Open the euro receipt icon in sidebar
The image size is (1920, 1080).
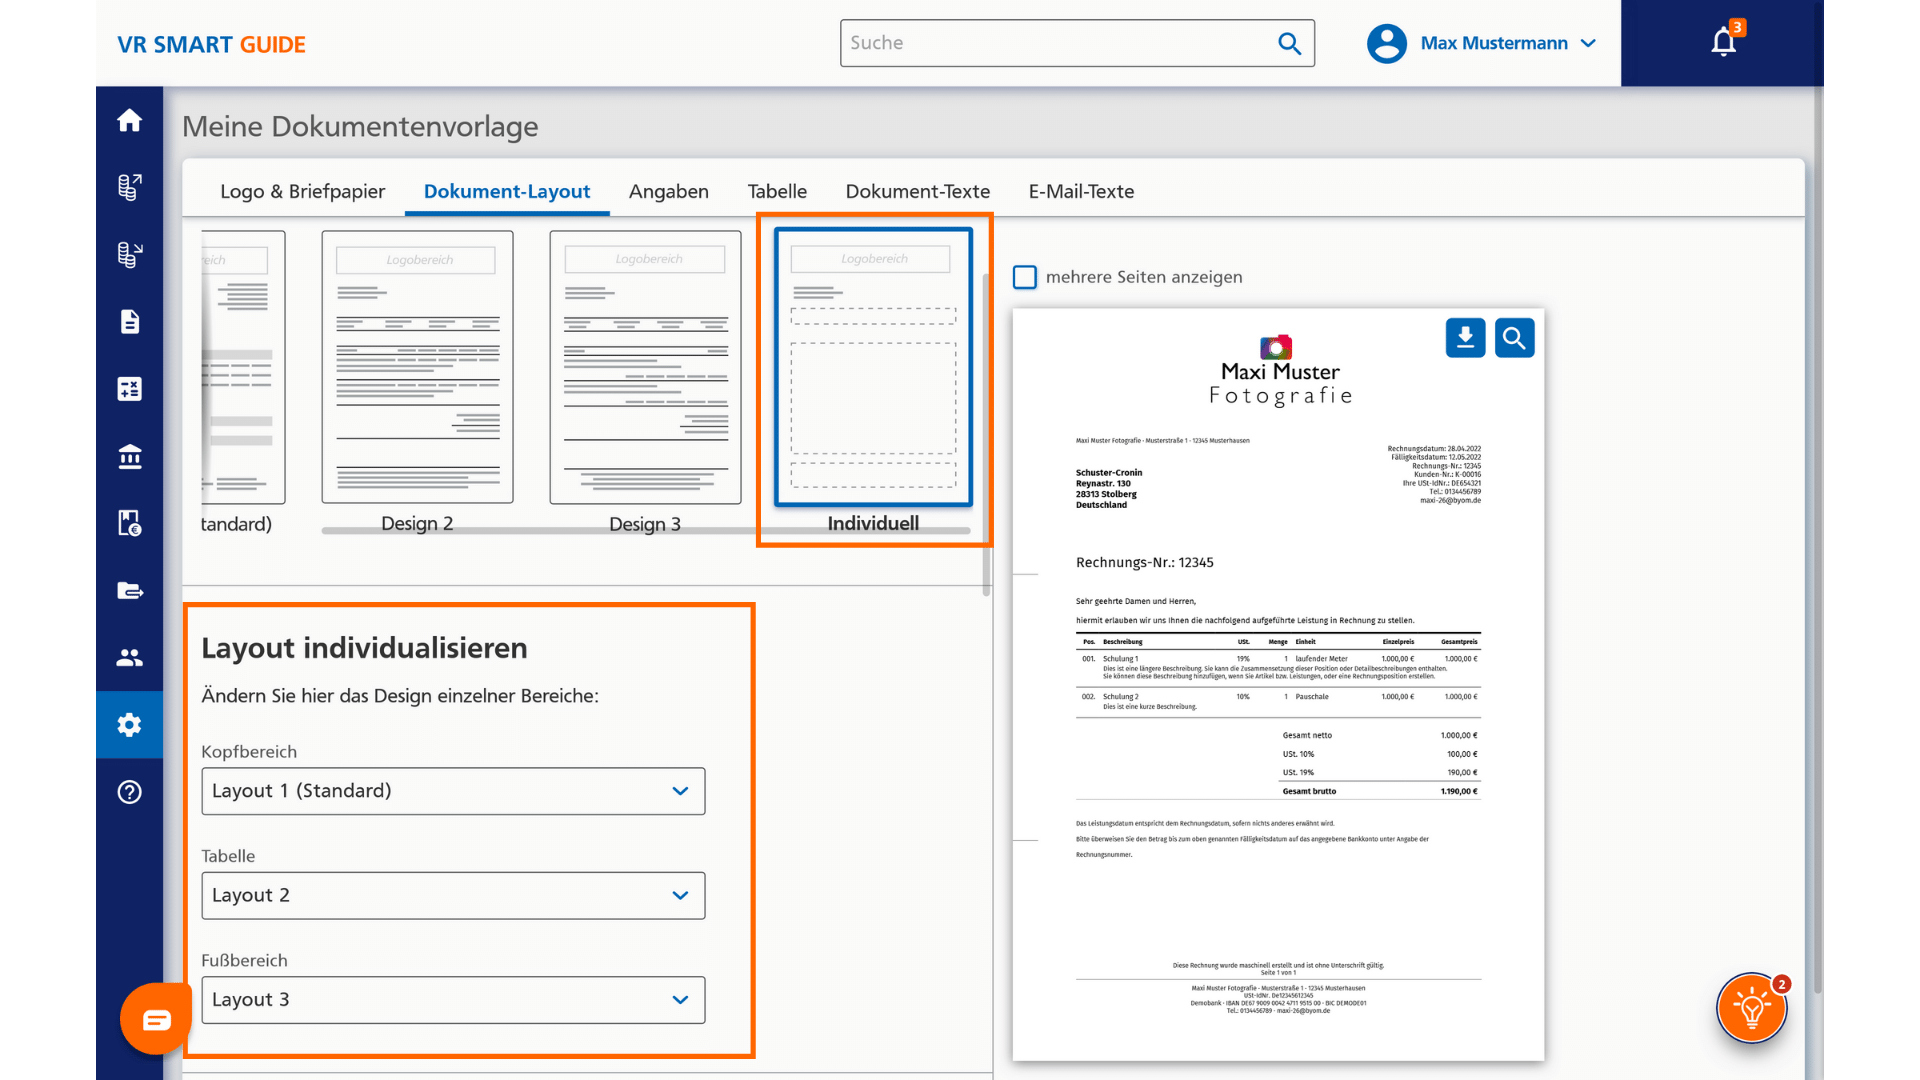[x=129, y=523]
